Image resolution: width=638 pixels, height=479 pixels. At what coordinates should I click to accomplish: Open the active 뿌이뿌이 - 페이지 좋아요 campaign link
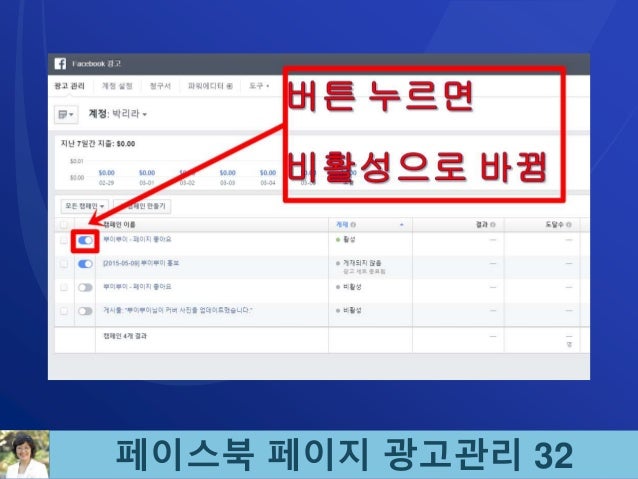tap(137, 239)
